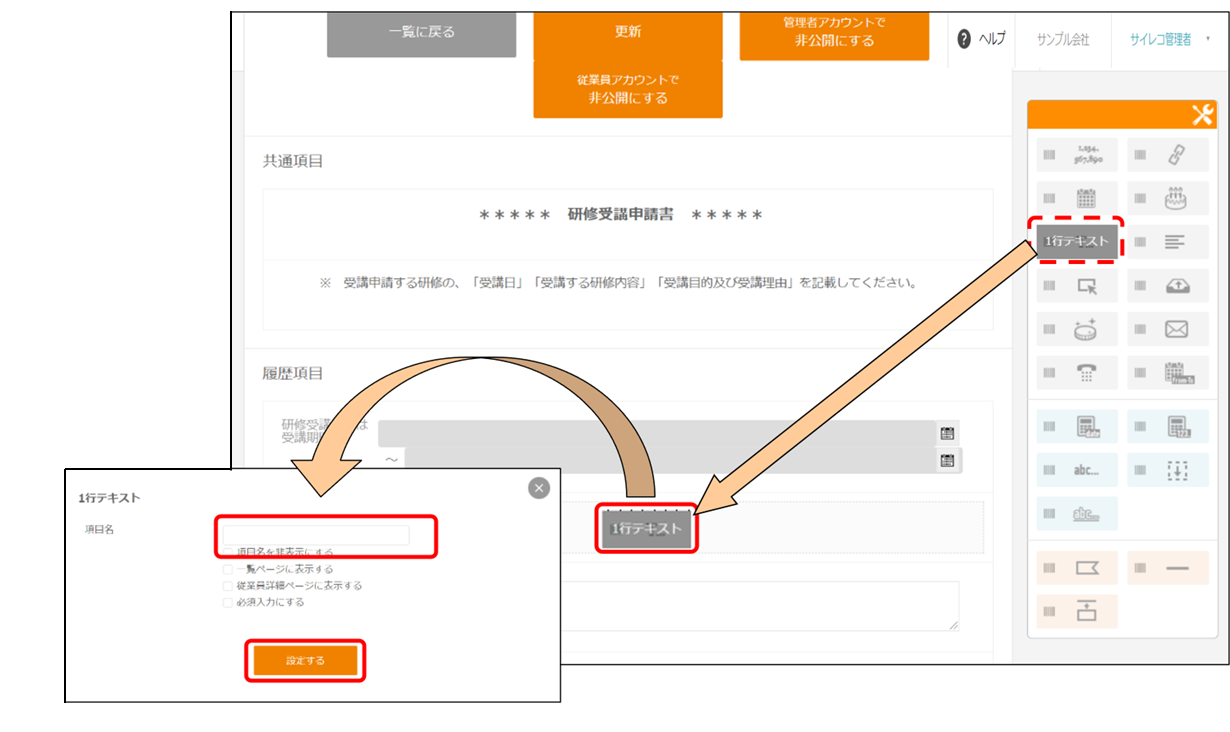
Task: Select the link field icon in the palette
Action: pos(1176,155)
